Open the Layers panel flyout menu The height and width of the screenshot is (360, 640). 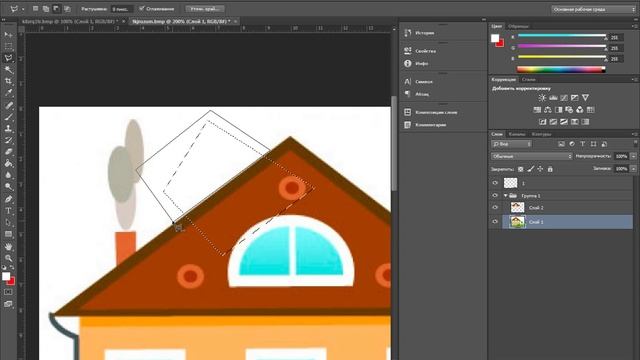click(x=634, y=134)
